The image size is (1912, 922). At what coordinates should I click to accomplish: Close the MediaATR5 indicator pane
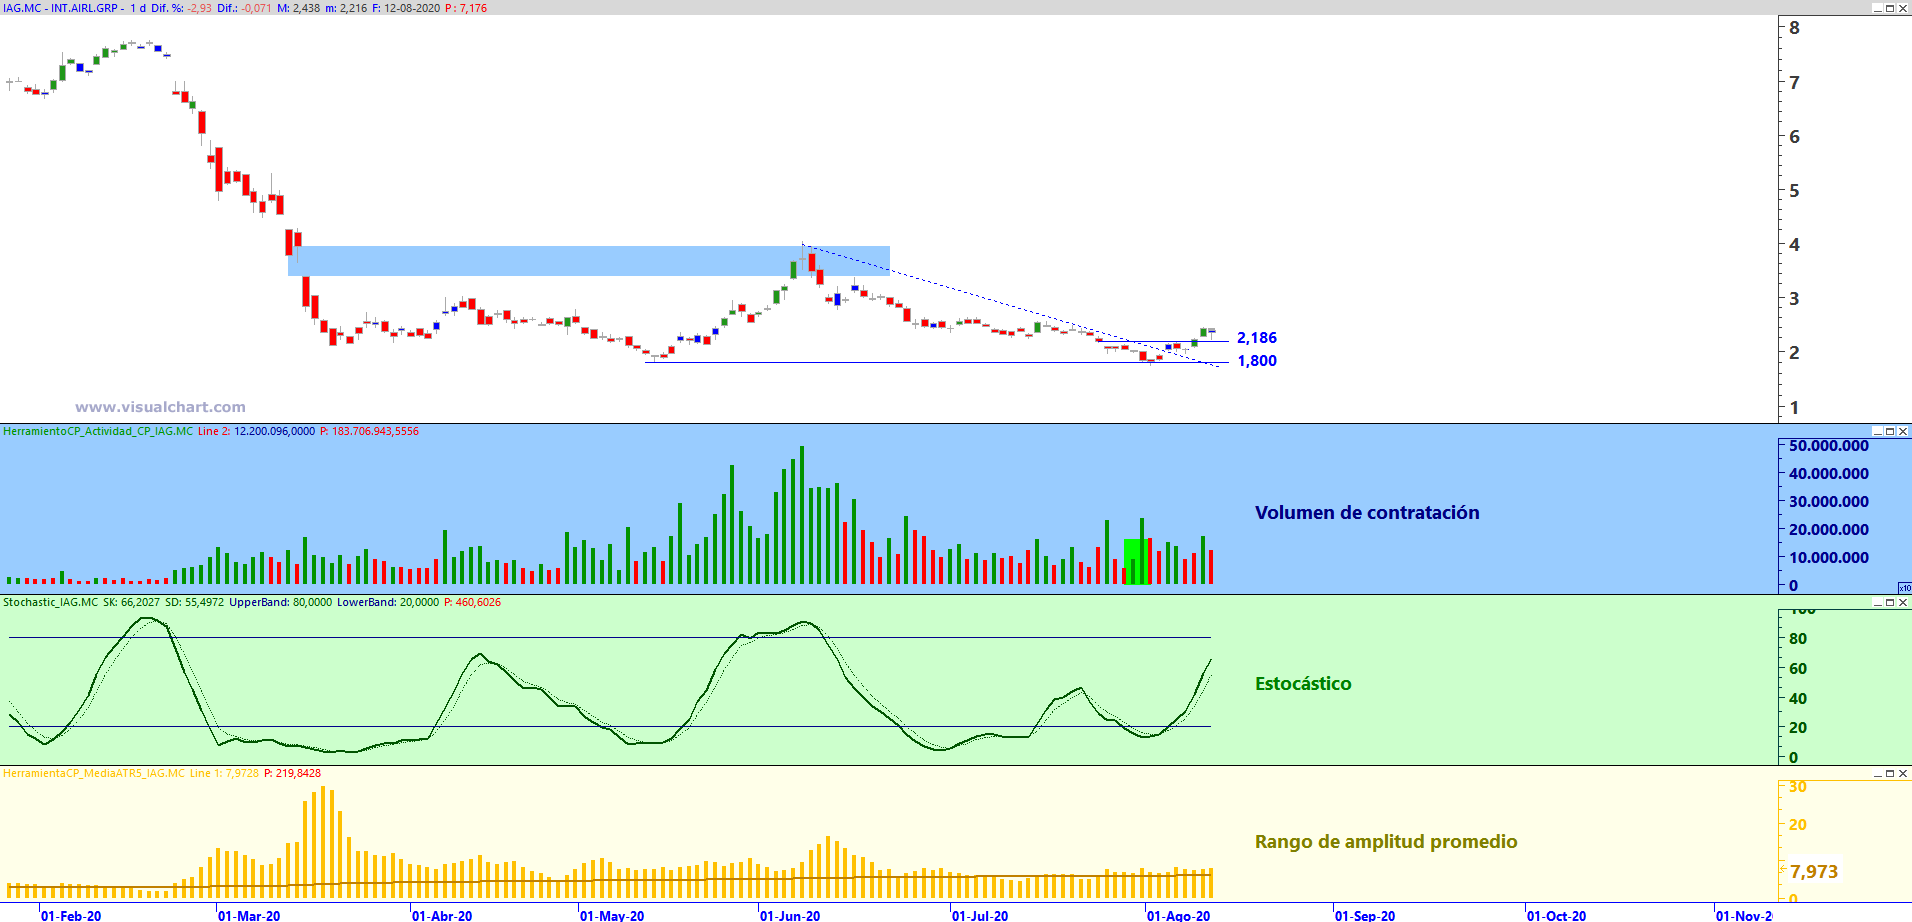tap(1903, 773)
